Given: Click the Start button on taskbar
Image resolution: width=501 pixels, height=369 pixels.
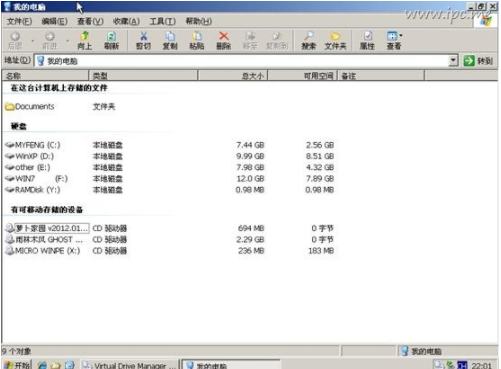Looking at the screenshot, I should tap(17, 365).
